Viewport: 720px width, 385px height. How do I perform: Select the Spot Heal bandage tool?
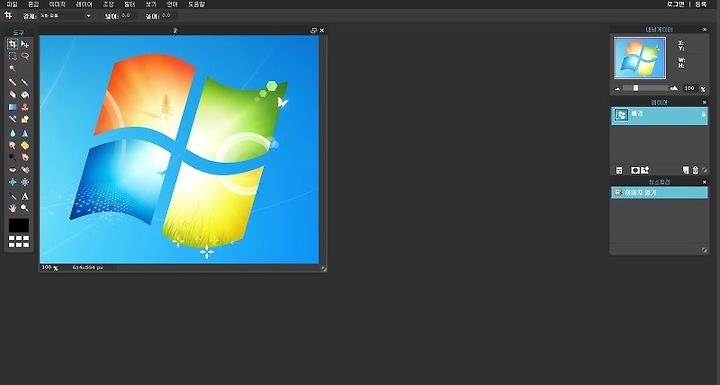25,170
